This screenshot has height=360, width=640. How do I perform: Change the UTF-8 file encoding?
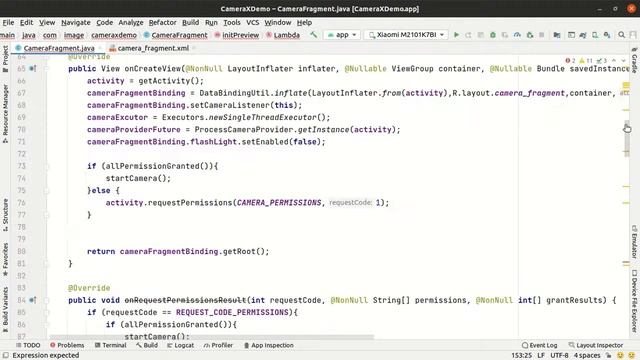tap(559, 355)
